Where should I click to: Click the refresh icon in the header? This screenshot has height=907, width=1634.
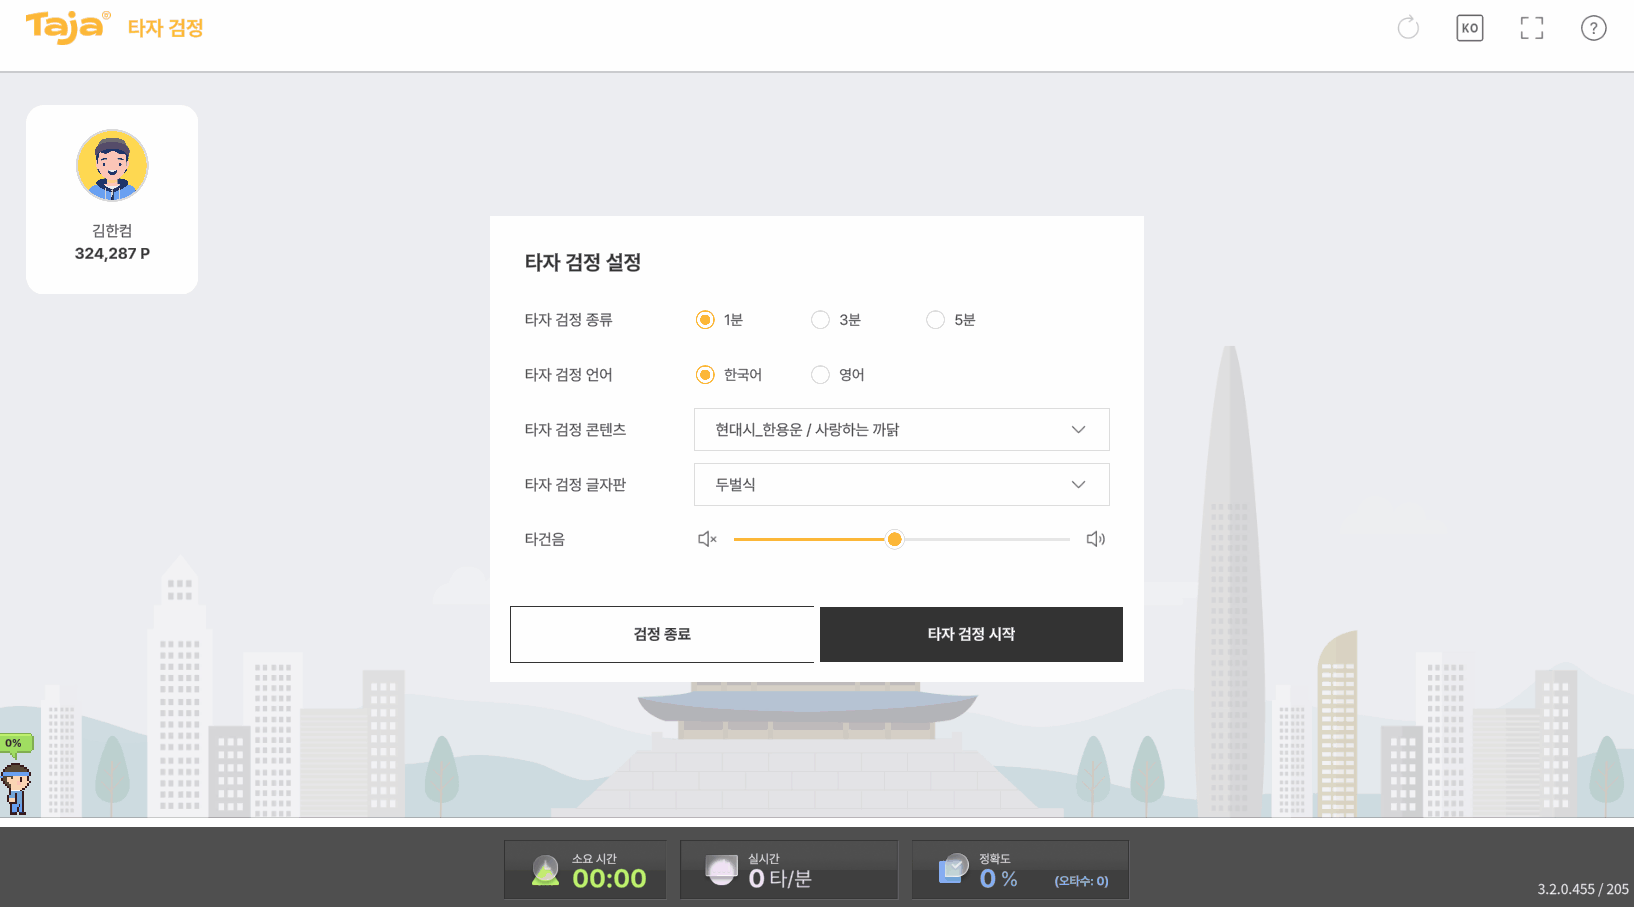tap(1408, 28)
